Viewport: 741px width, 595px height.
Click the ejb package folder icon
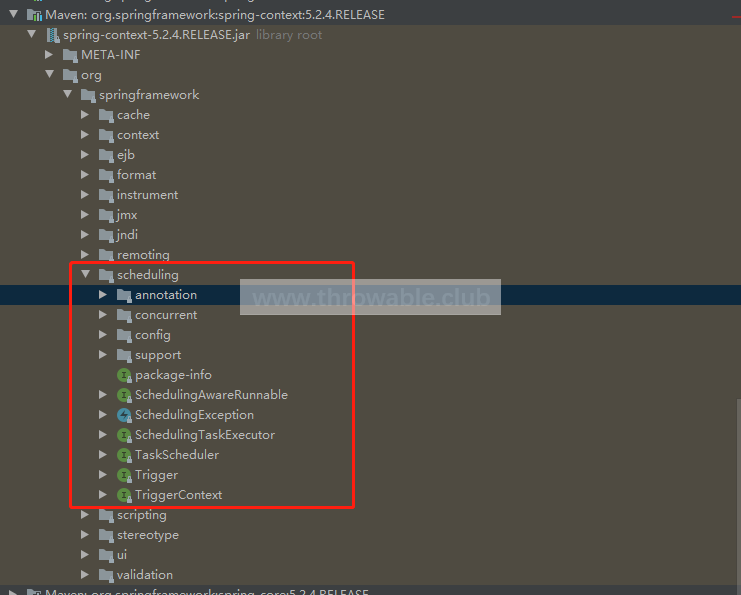pyautogui.click(x=106, y=155)
